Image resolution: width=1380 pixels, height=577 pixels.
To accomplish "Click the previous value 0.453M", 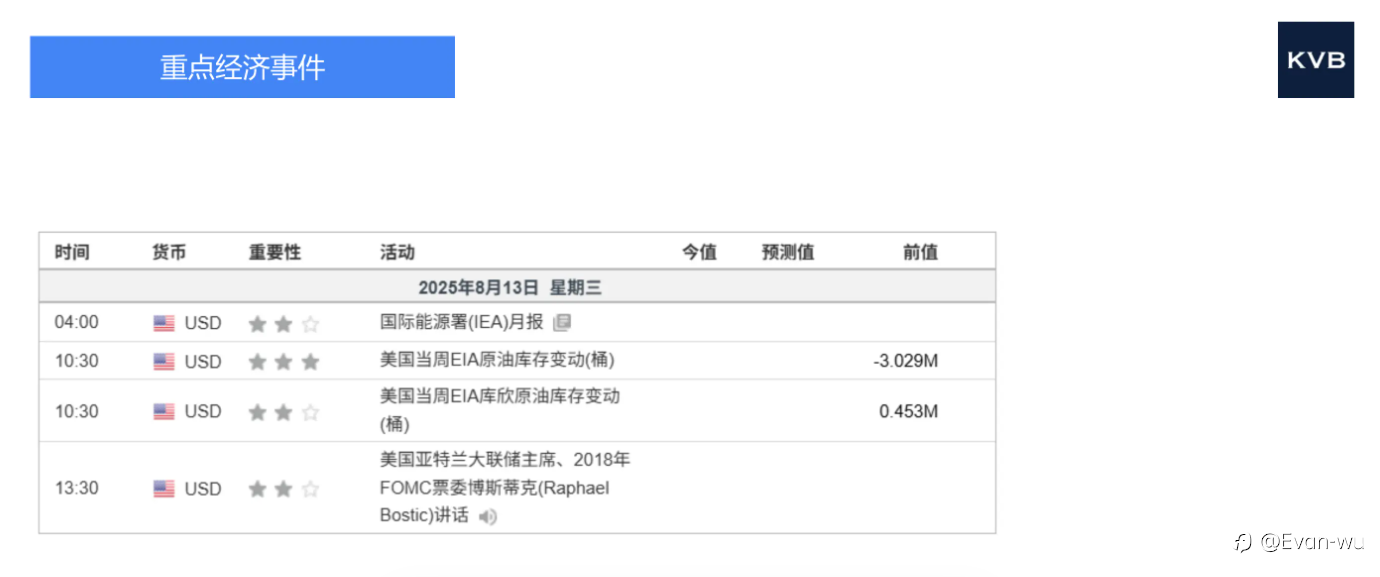I will (908, 411).
